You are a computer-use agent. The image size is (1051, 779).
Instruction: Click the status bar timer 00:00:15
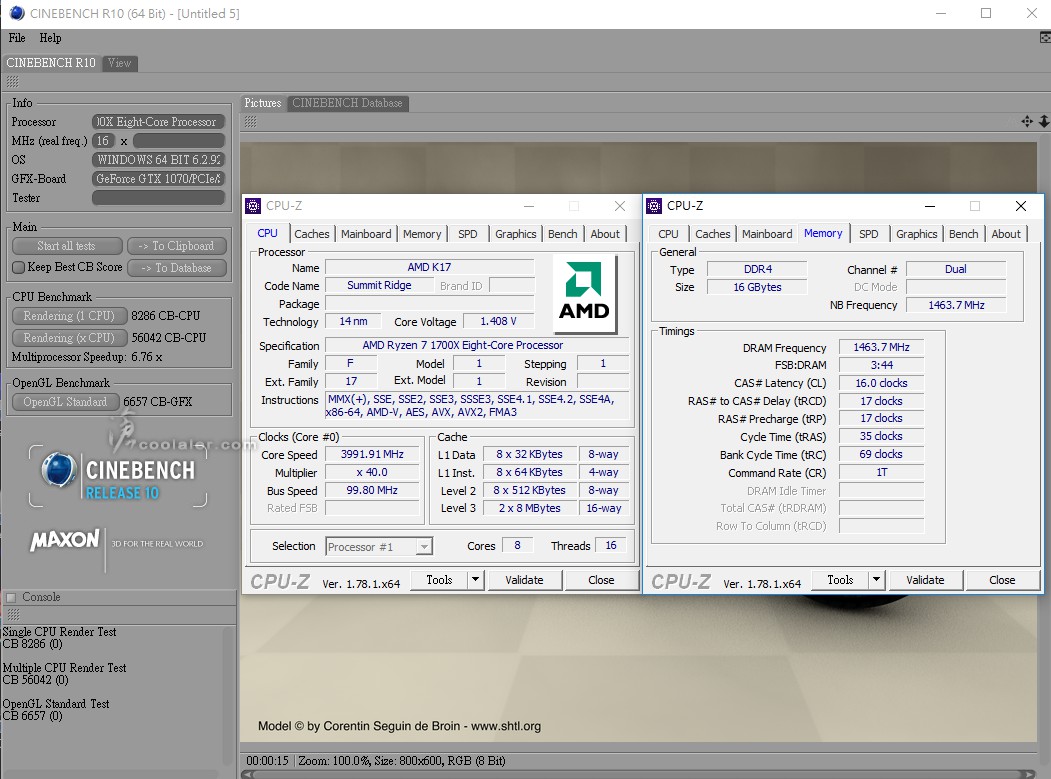point(267,761)
